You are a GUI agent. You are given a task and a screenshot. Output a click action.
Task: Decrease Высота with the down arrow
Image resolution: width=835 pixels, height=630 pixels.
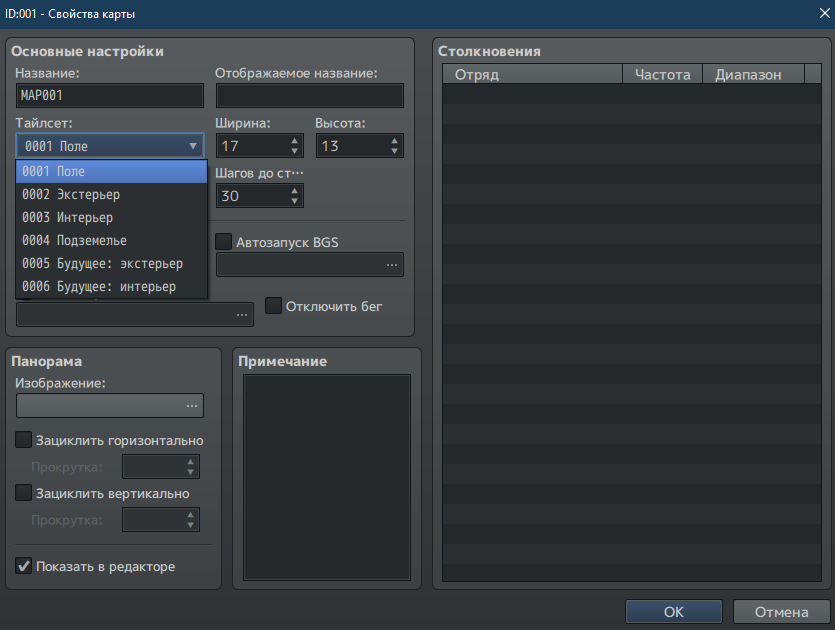[394, 151]
